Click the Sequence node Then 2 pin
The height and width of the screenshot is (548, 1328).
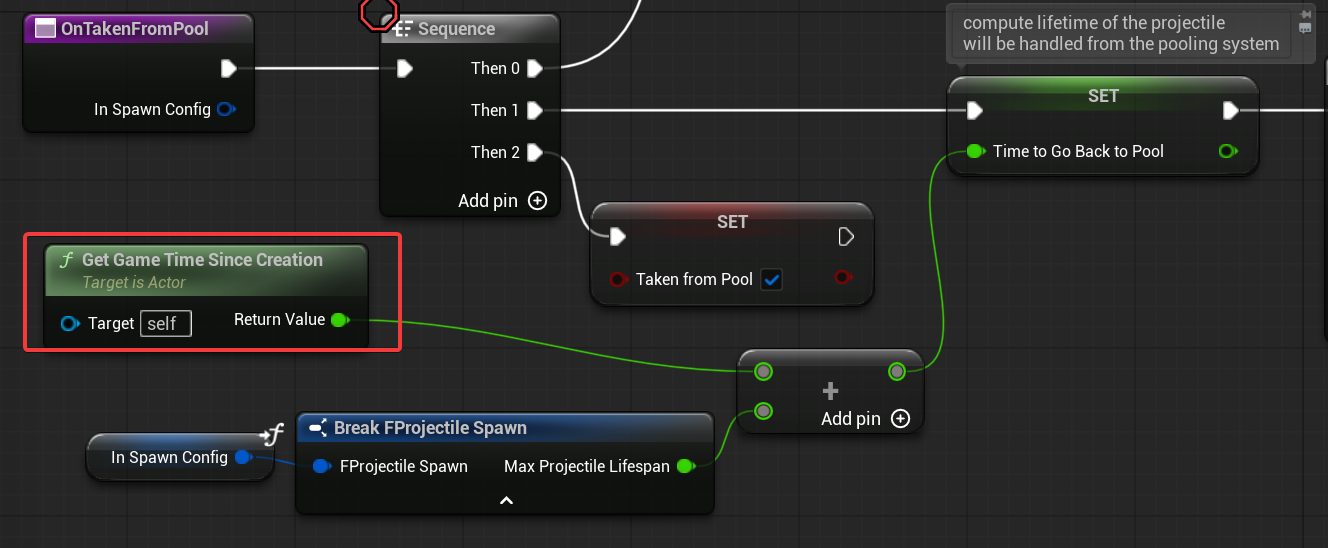pyautogui.click(x=534, y=152)
